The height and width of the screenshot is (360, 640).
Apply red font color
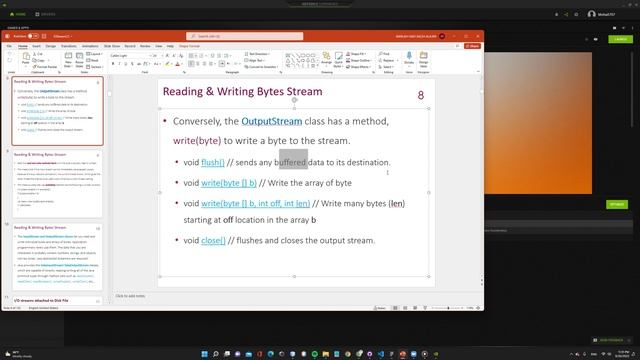(x=178, y=64)
